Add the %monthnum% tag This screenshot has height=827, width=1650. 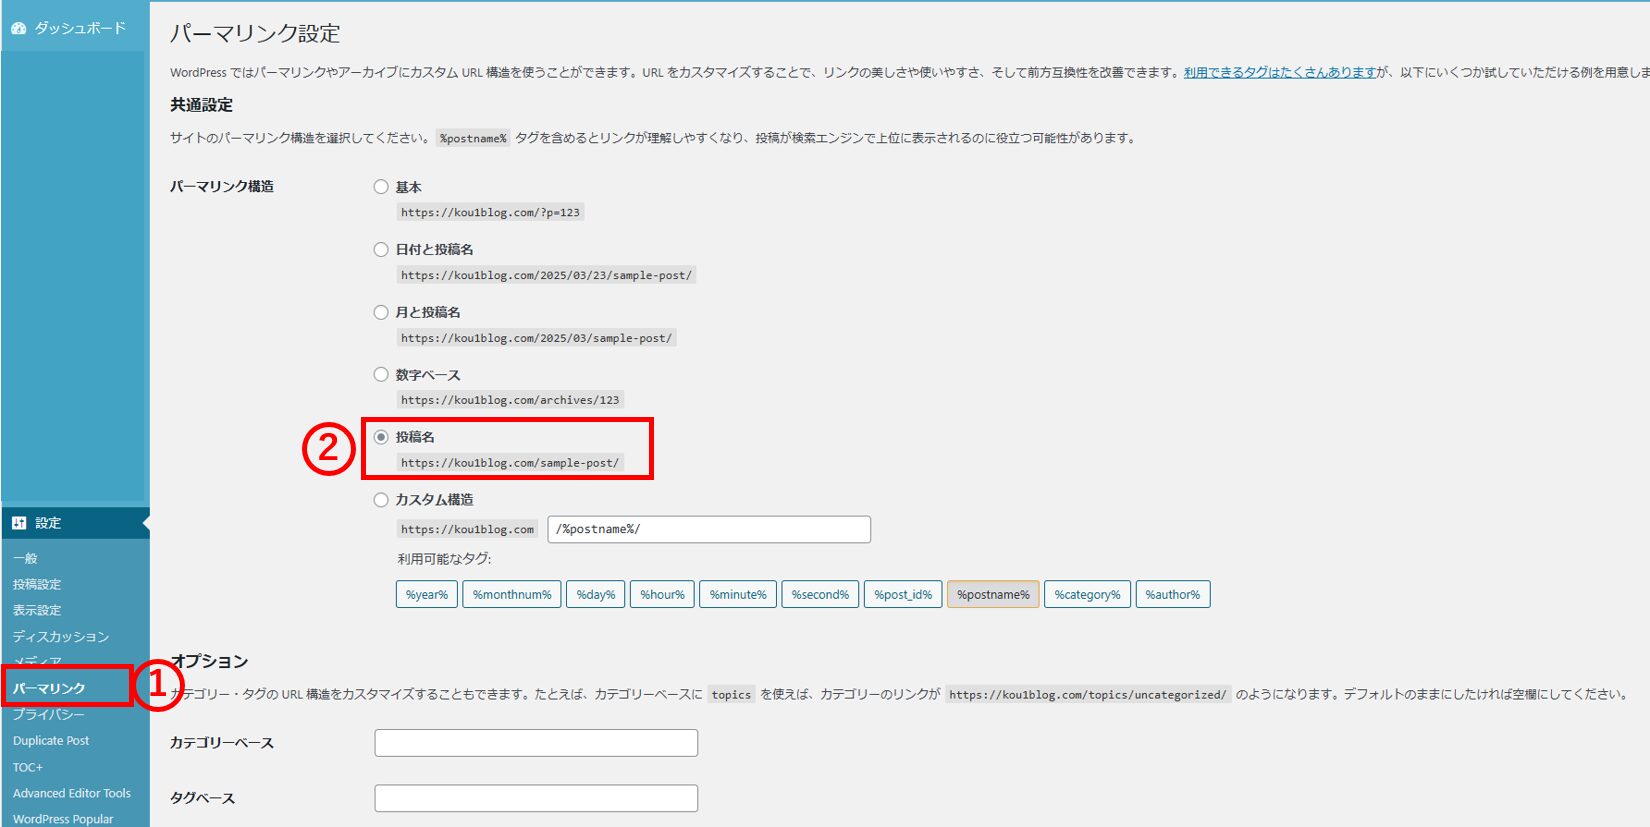coord(512,594)
